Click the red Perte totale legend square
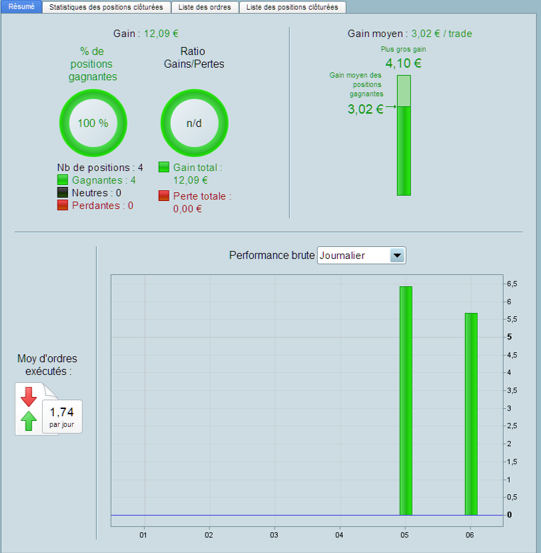541x553 pixels. pyautogui.click(x=164, y=196)
